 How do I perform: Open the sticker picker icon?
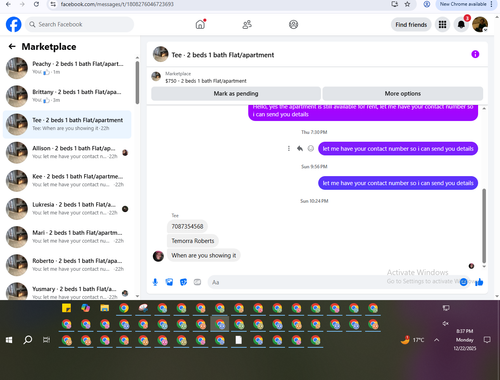[183, 282]
